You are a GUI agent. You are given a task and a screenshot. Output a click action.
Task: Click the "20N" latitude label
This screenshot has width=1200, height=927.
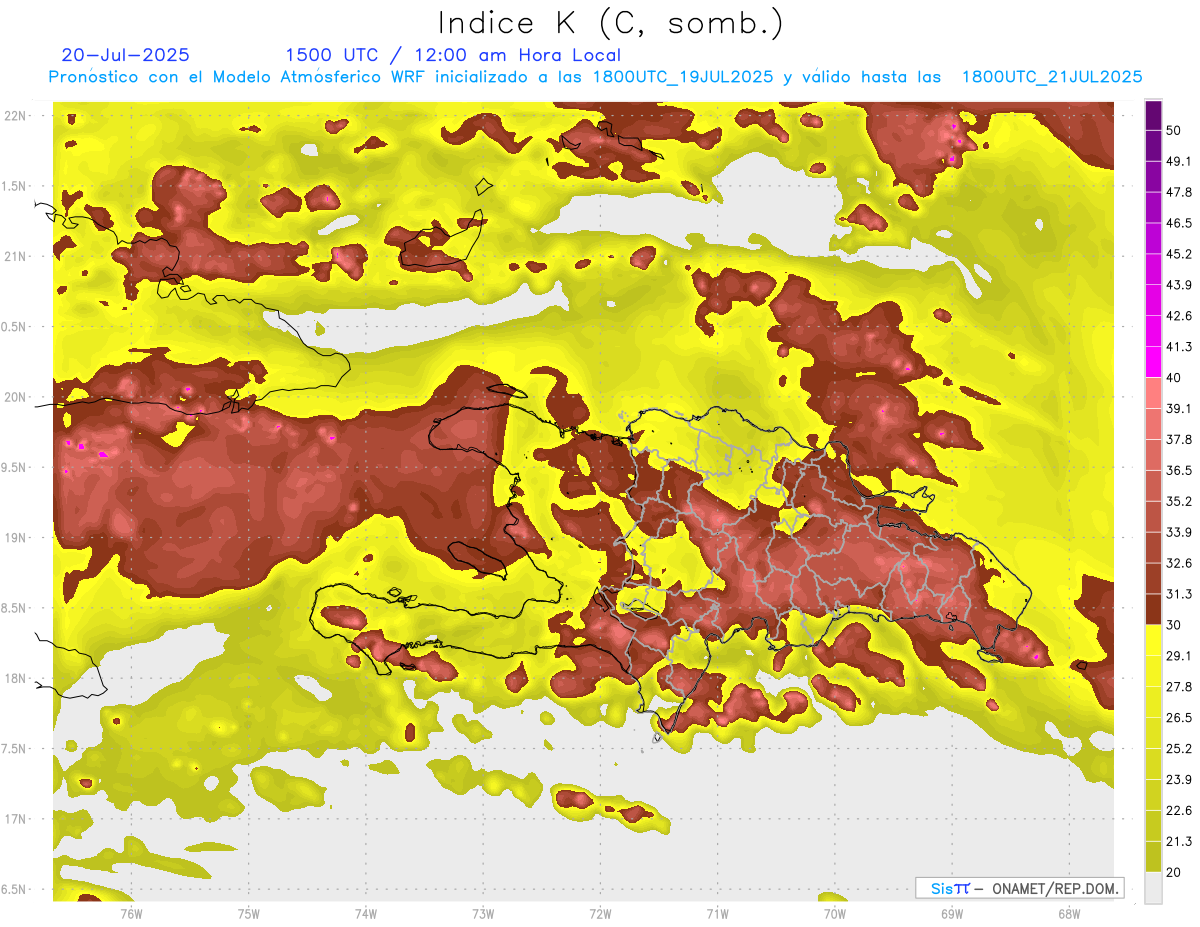(x=17, y=397)
